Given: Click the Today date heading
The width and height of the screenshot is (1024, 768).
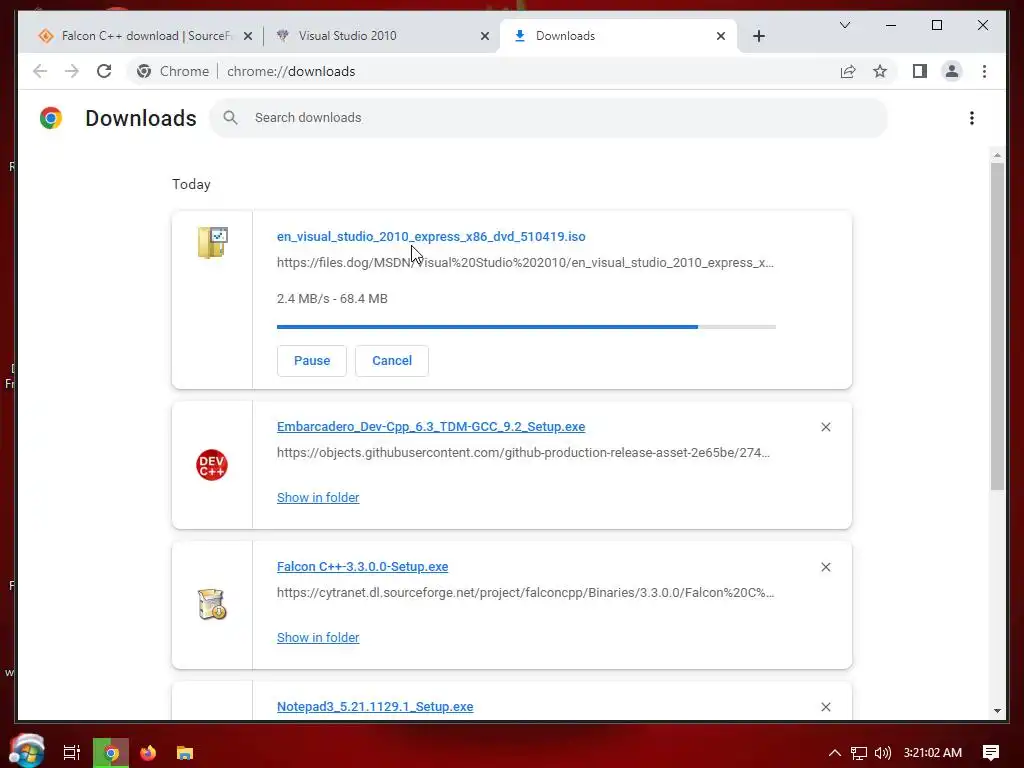Looking at the screenshot, I should coord(191,184).
